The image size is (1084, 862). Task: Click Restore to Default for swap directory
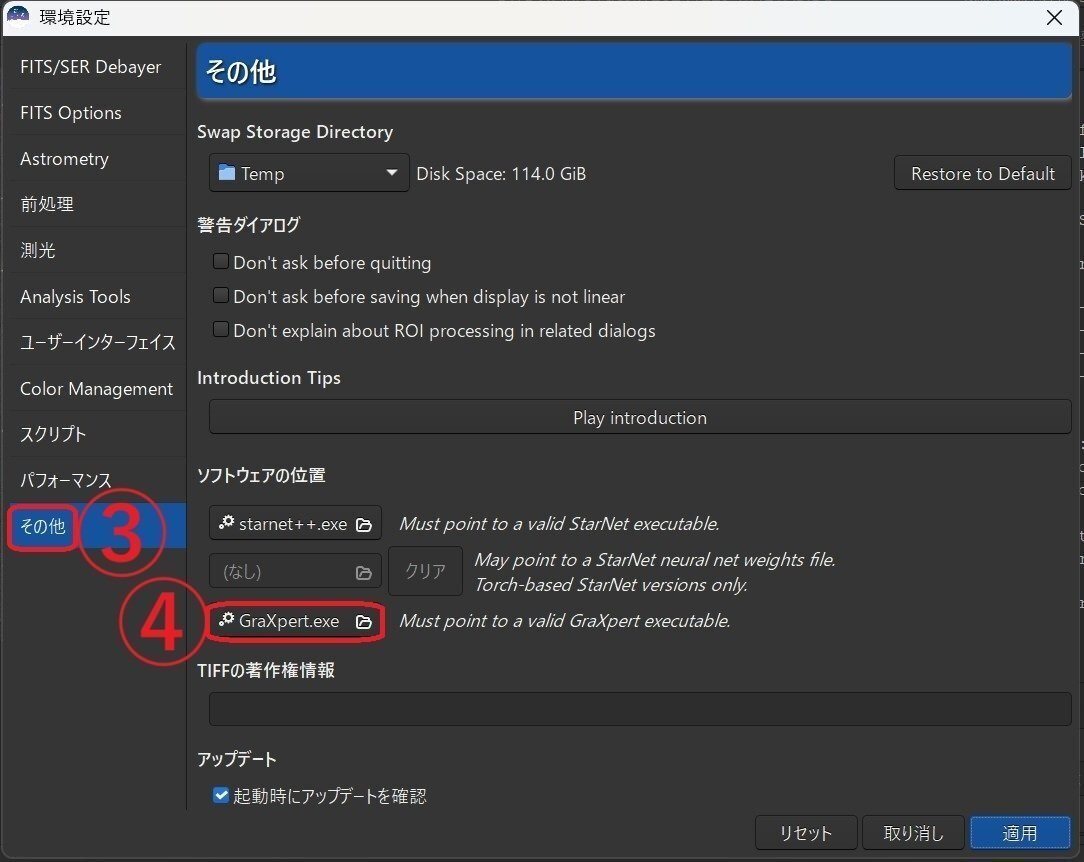pos(981,172)
